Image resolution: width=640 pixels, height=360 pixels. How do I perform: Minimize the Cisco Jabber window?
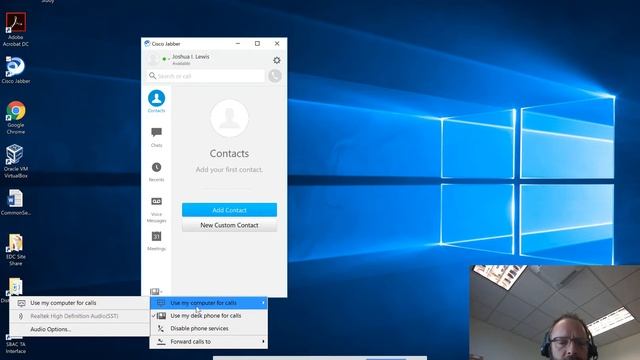pos(238,43)
